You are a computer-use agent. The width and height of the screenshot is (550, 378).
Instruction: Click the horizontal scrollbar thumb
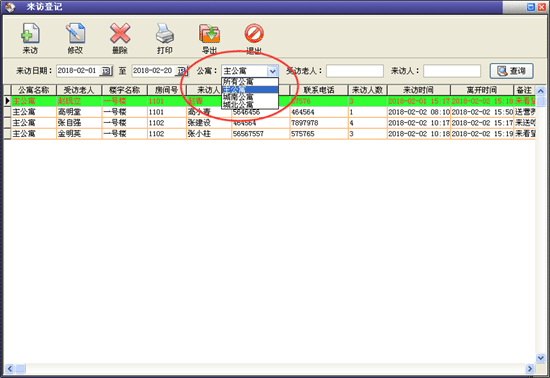(x=20, y=369)
